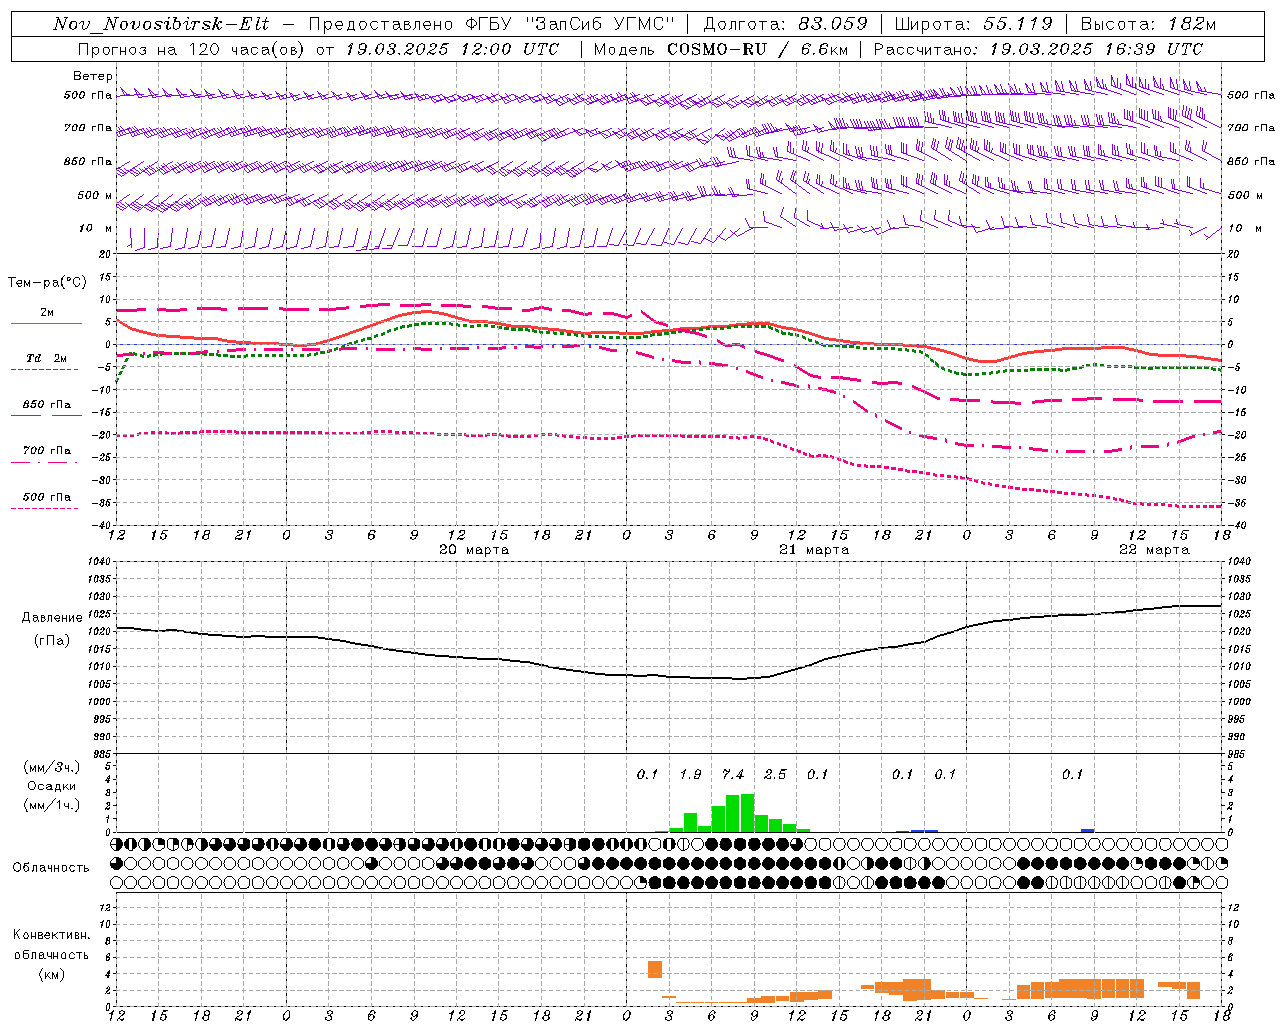
Task: Click the Высота: 182м elevation field
Action: (x=1148, y=24)
